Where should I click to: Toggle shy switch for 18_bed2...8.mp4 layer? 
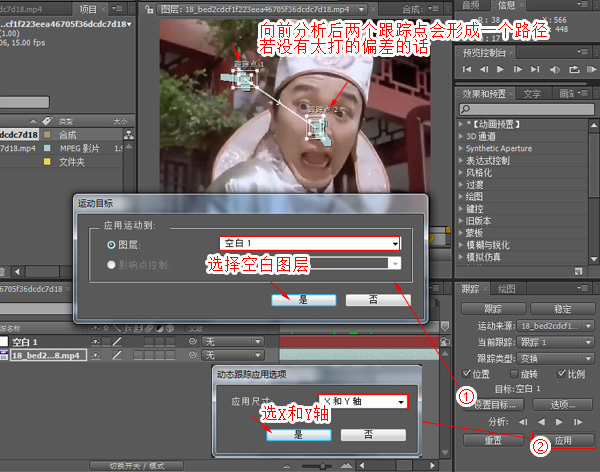[x=95, y=355]
